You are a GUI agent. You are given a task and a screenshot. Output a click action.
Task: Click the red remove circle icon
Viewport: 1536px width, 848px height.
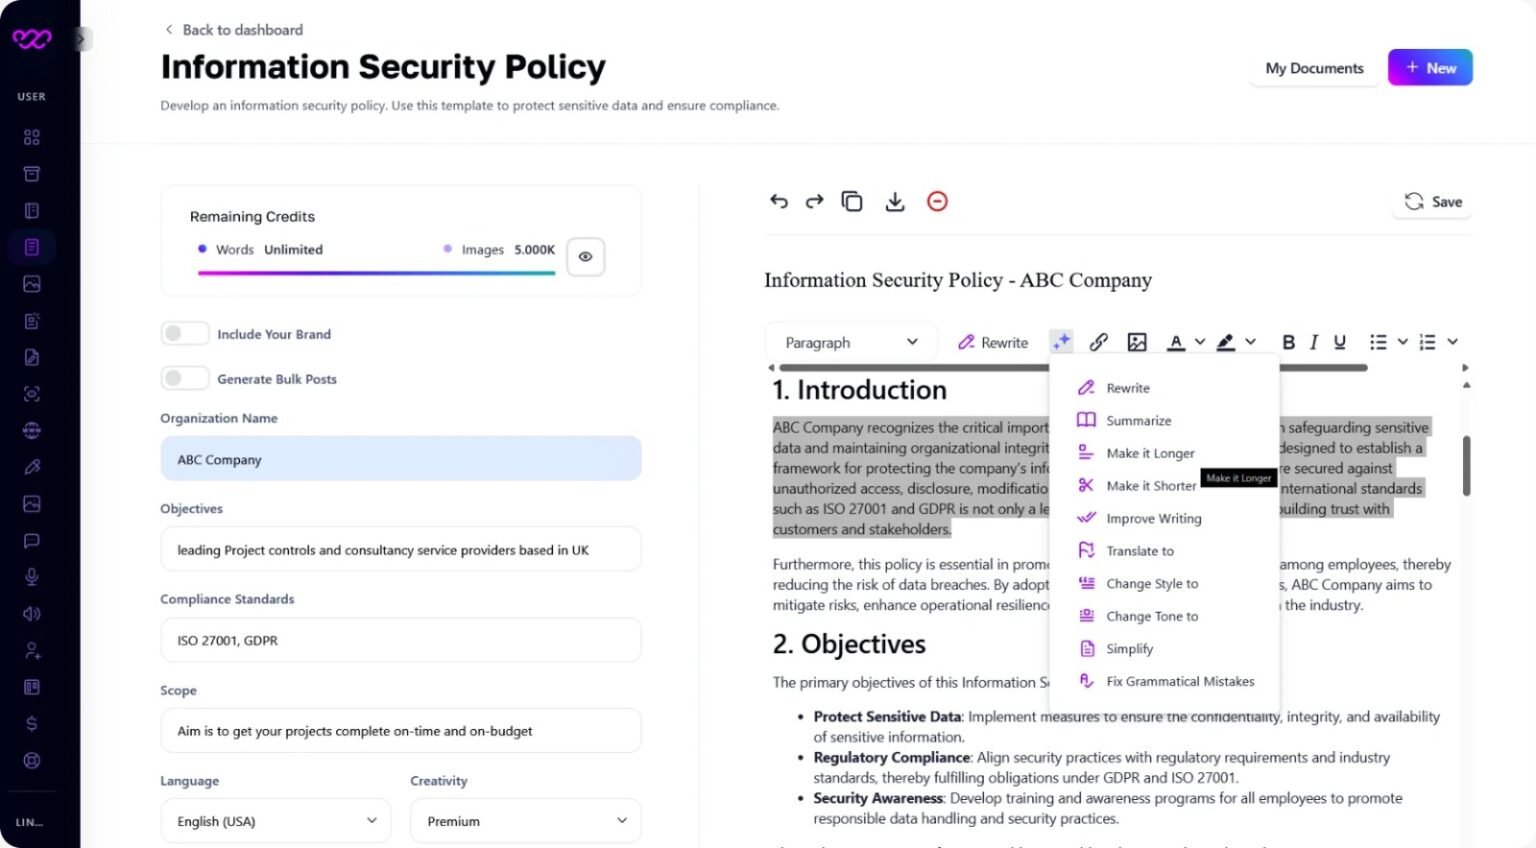[x=937, y=201]
